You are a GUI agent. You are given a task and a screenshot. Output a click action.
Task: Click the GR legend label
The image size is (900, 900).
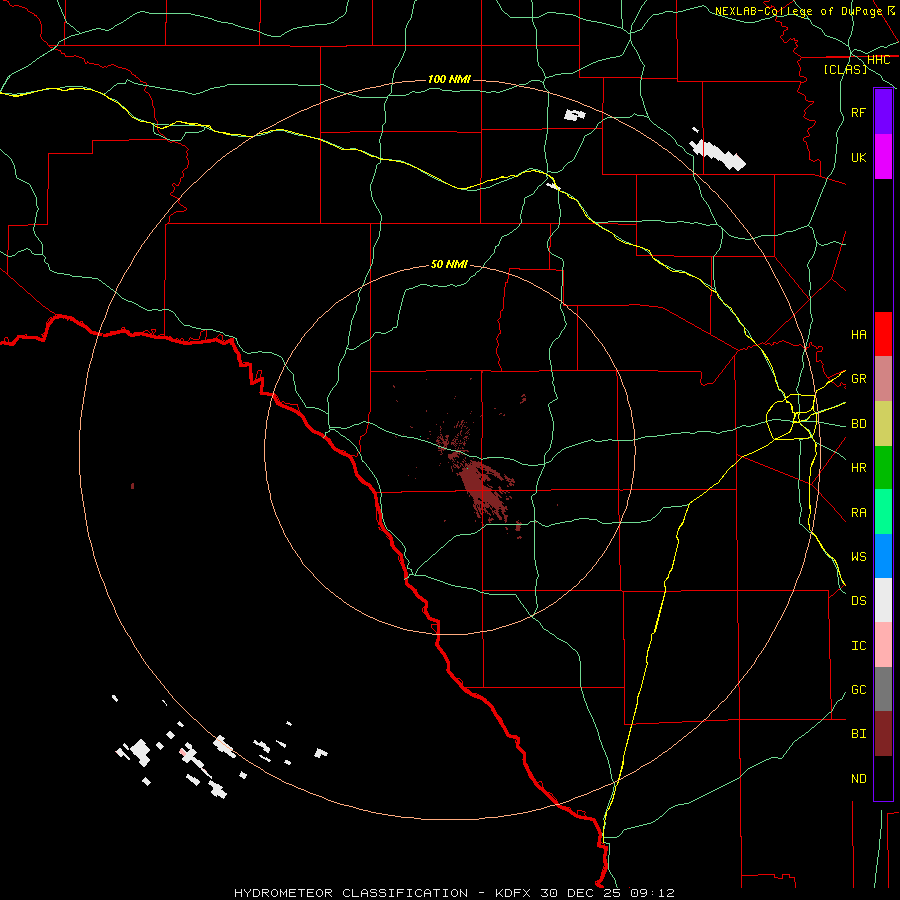coord(859,379)
